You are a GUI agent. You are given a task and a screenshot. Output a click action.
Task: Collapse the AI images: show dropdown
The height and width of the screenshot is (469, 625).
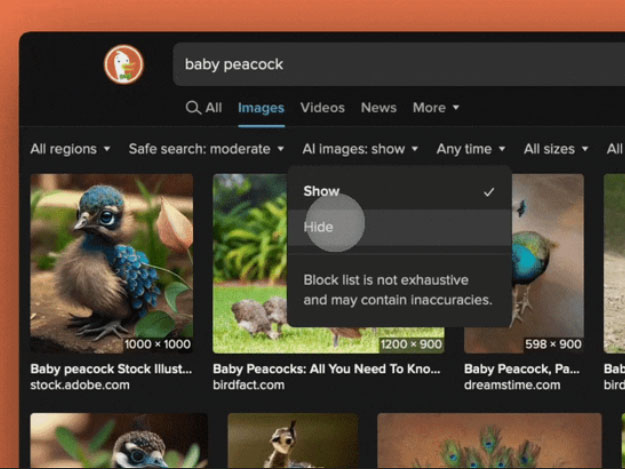coord(360,149)
